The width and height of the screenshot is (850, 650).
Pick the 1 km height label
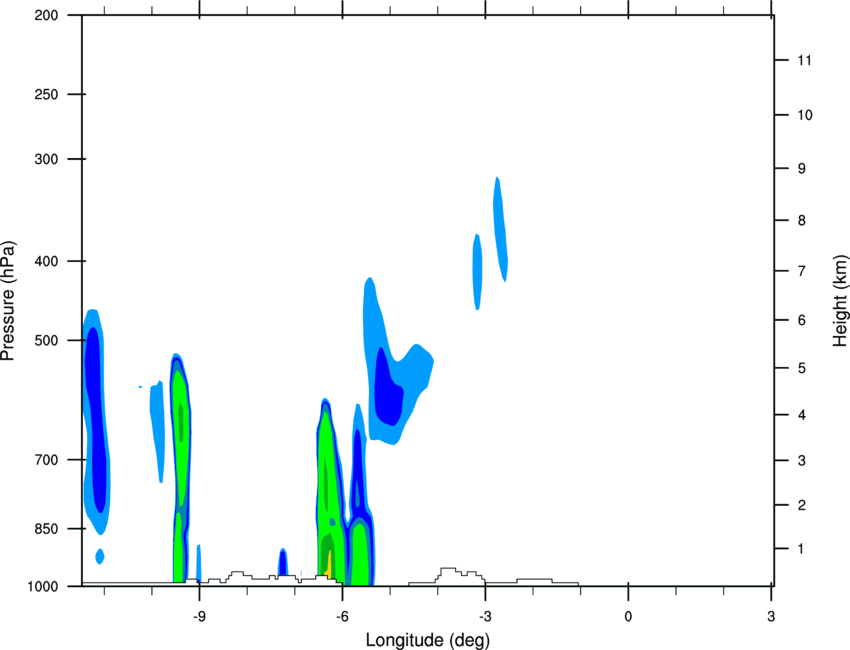pyautogui.click(x=801, y=549)
